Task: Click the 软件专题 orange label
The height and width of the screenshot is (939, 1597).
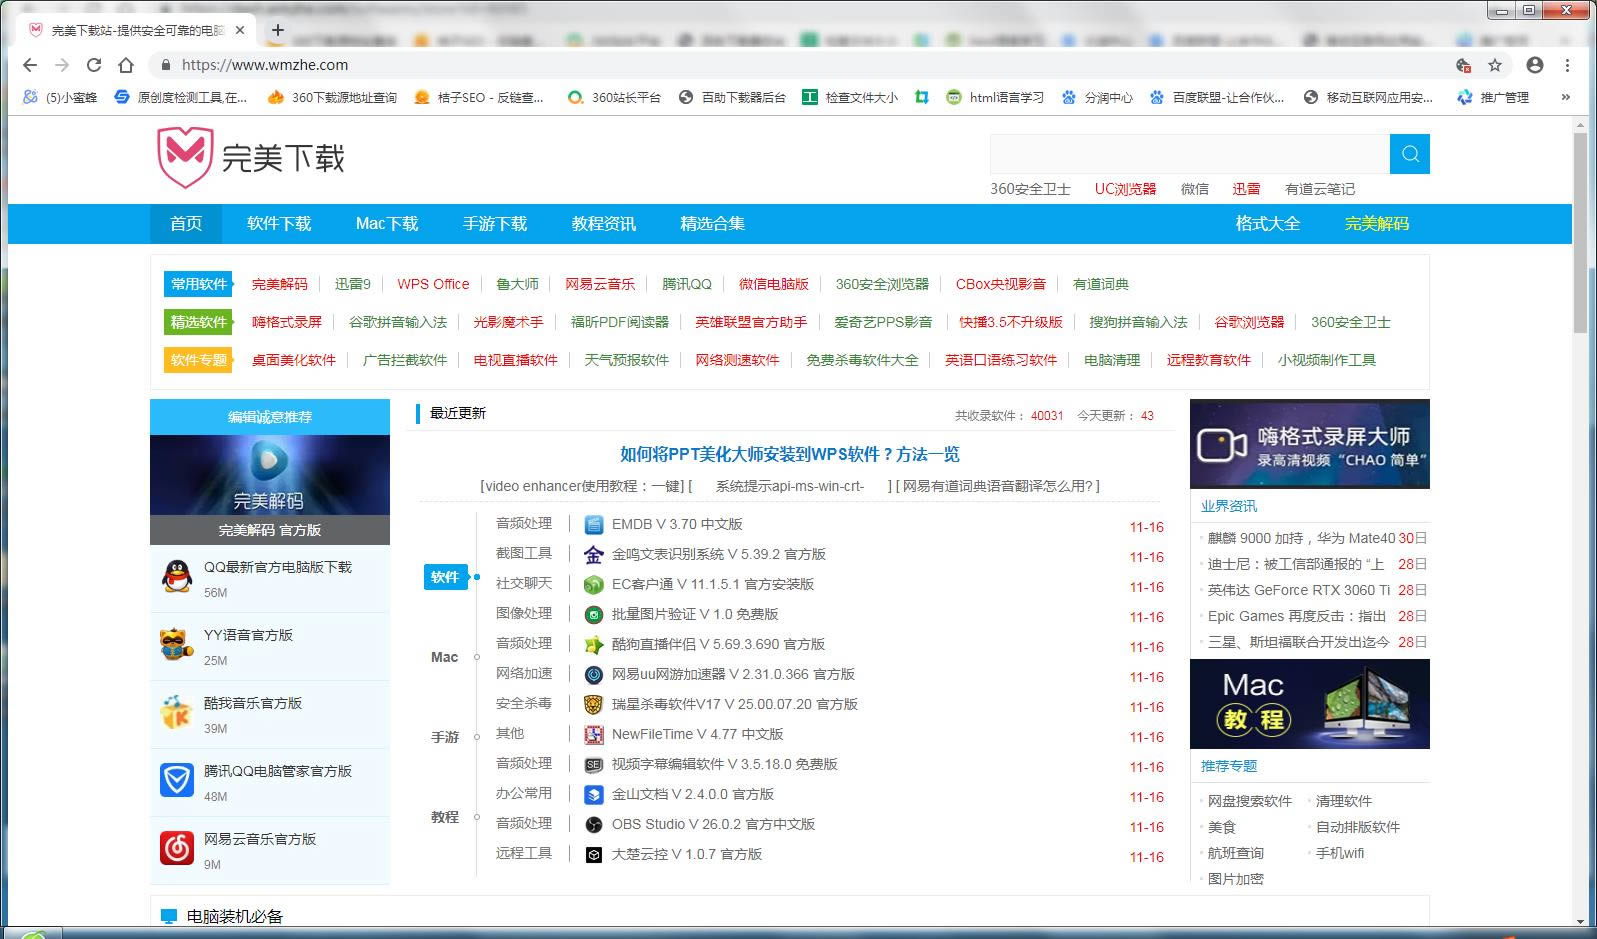Action: pos(199,360)
